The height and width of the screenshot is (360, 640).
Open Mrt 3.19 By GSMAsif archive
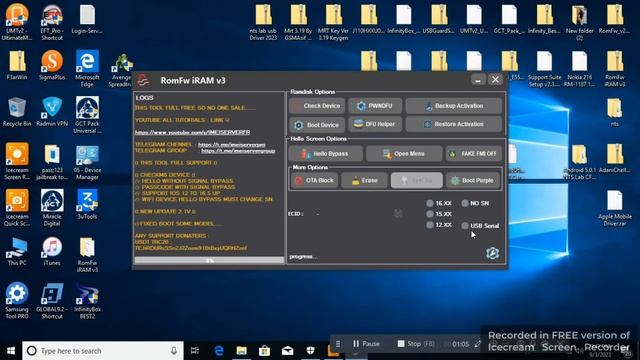click(298, 22)
